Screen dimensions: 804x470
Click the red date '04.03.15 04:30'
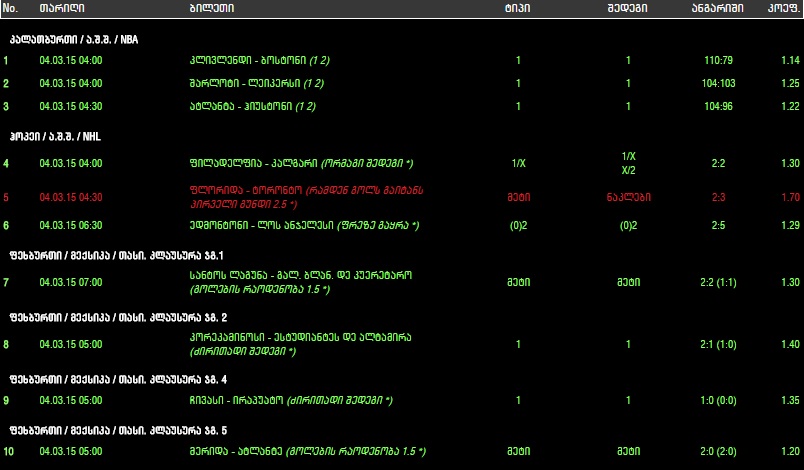tap(71, 197)
